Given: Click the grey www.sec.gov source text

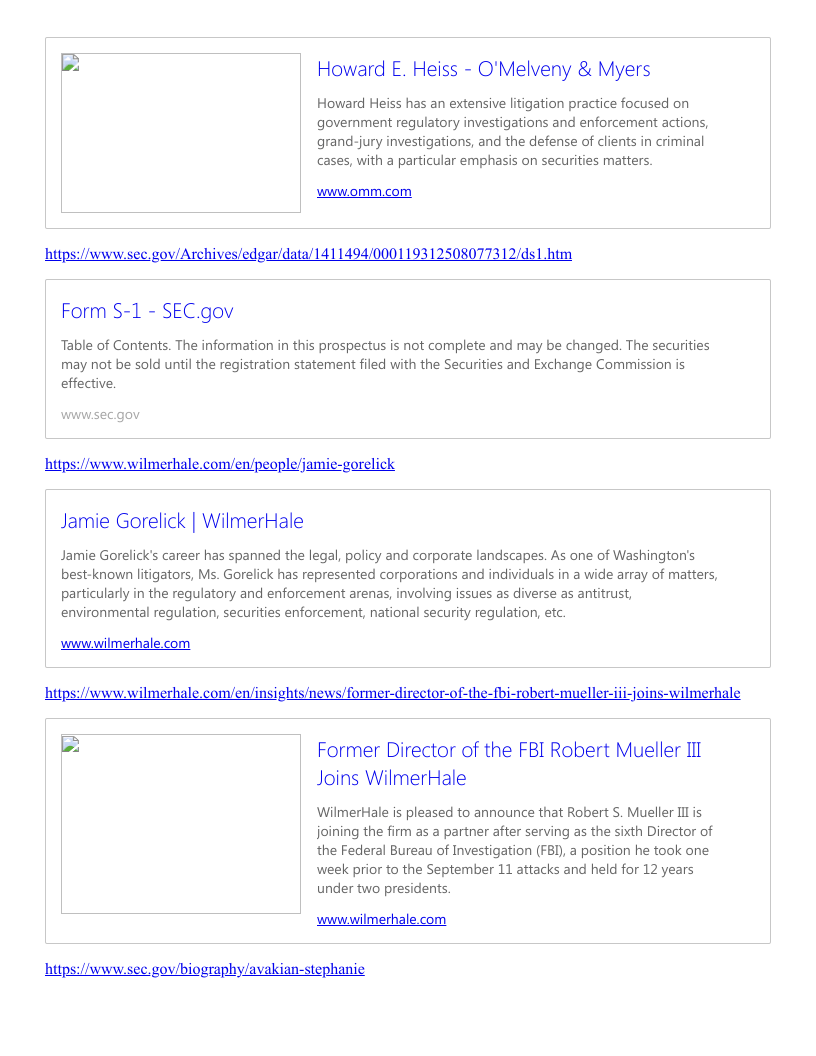Looking at the screenshot, I should click(100, 414).
